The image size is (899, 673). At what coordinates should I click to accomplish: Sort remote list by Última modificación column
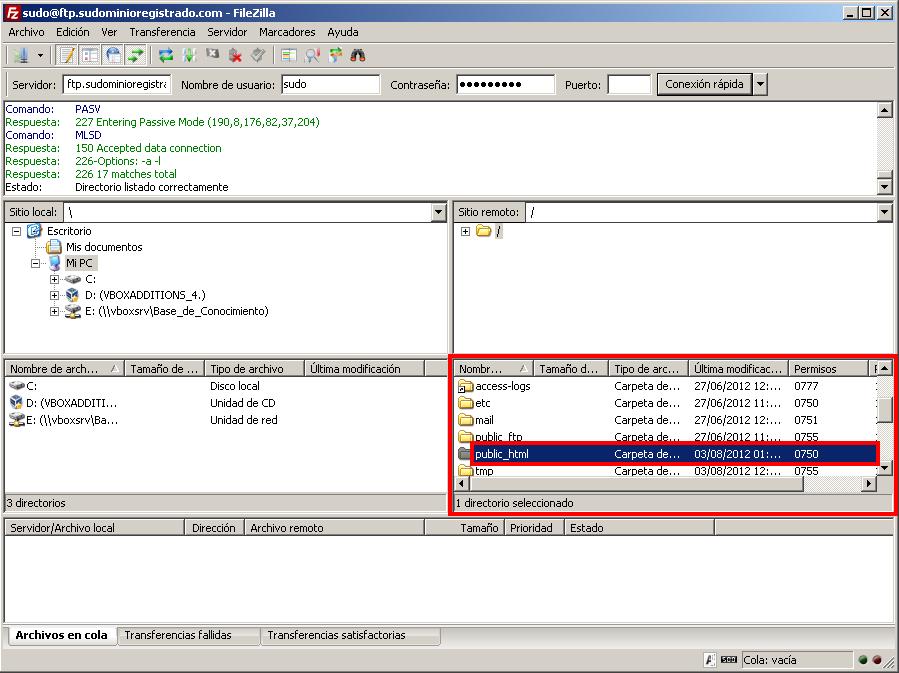(738, 369)
